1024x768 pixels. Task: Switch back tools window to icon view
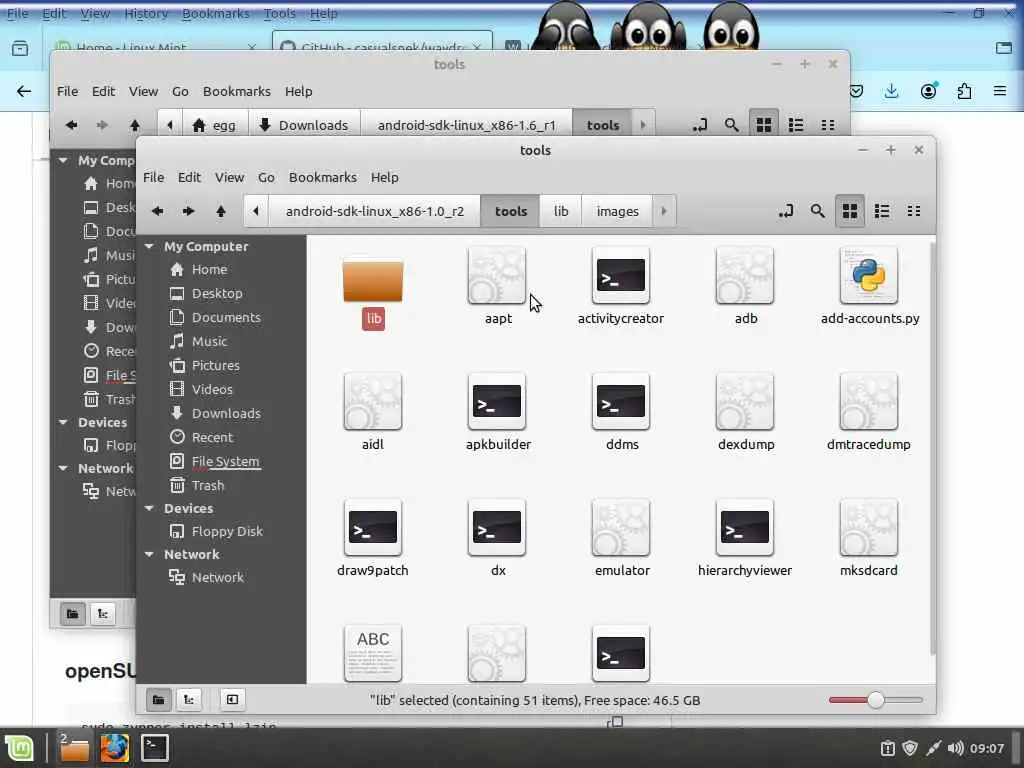(x=763, y=125)
